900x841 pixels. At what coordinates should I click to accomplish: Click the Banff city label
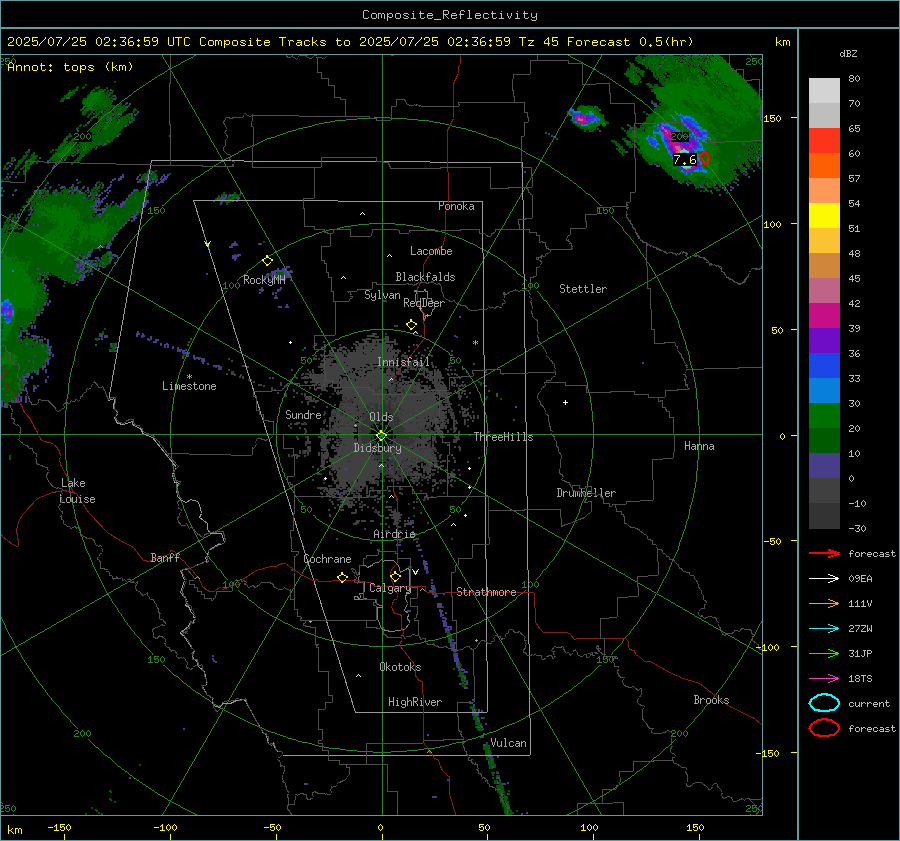pyautogui.click(x=165, y=558)
